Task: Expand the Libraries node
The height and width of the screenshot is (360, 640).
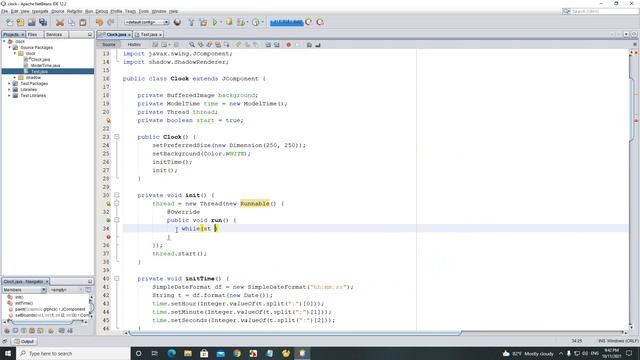Action: click(10, 89)
